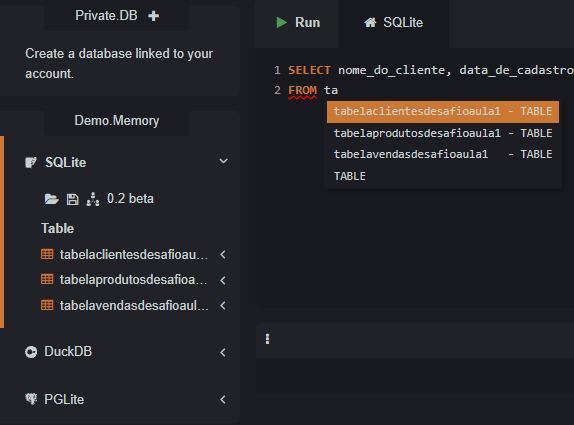574x425 pixels.
Task: Expand the PGLite section
Action: tap(223, 399)
